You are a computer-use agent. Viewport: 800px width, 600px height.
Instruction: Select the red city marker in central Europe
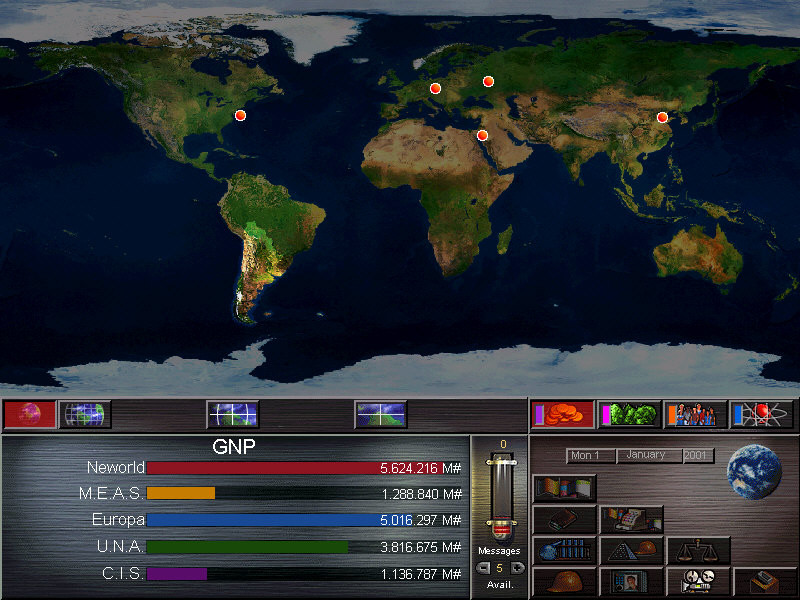point(435,88)
